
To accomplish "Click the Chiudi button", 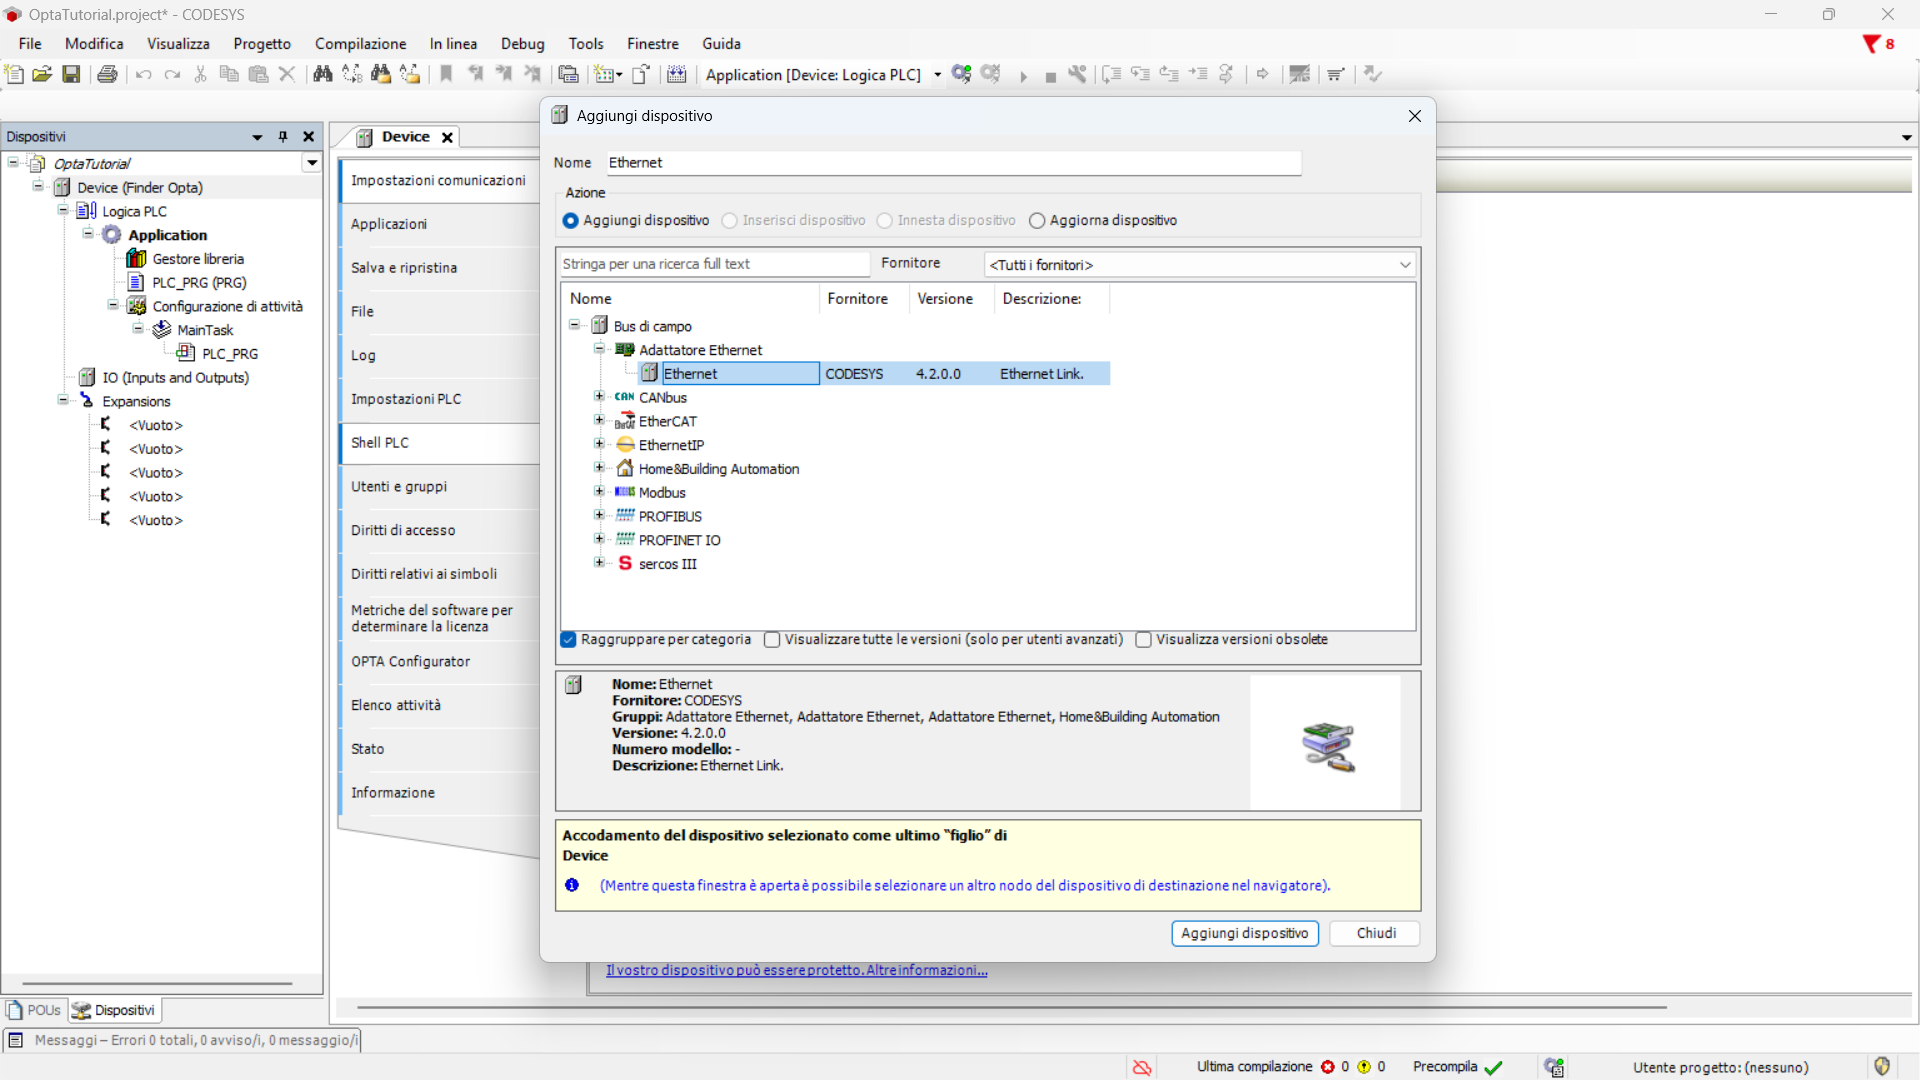I will tap(1375, 933).
